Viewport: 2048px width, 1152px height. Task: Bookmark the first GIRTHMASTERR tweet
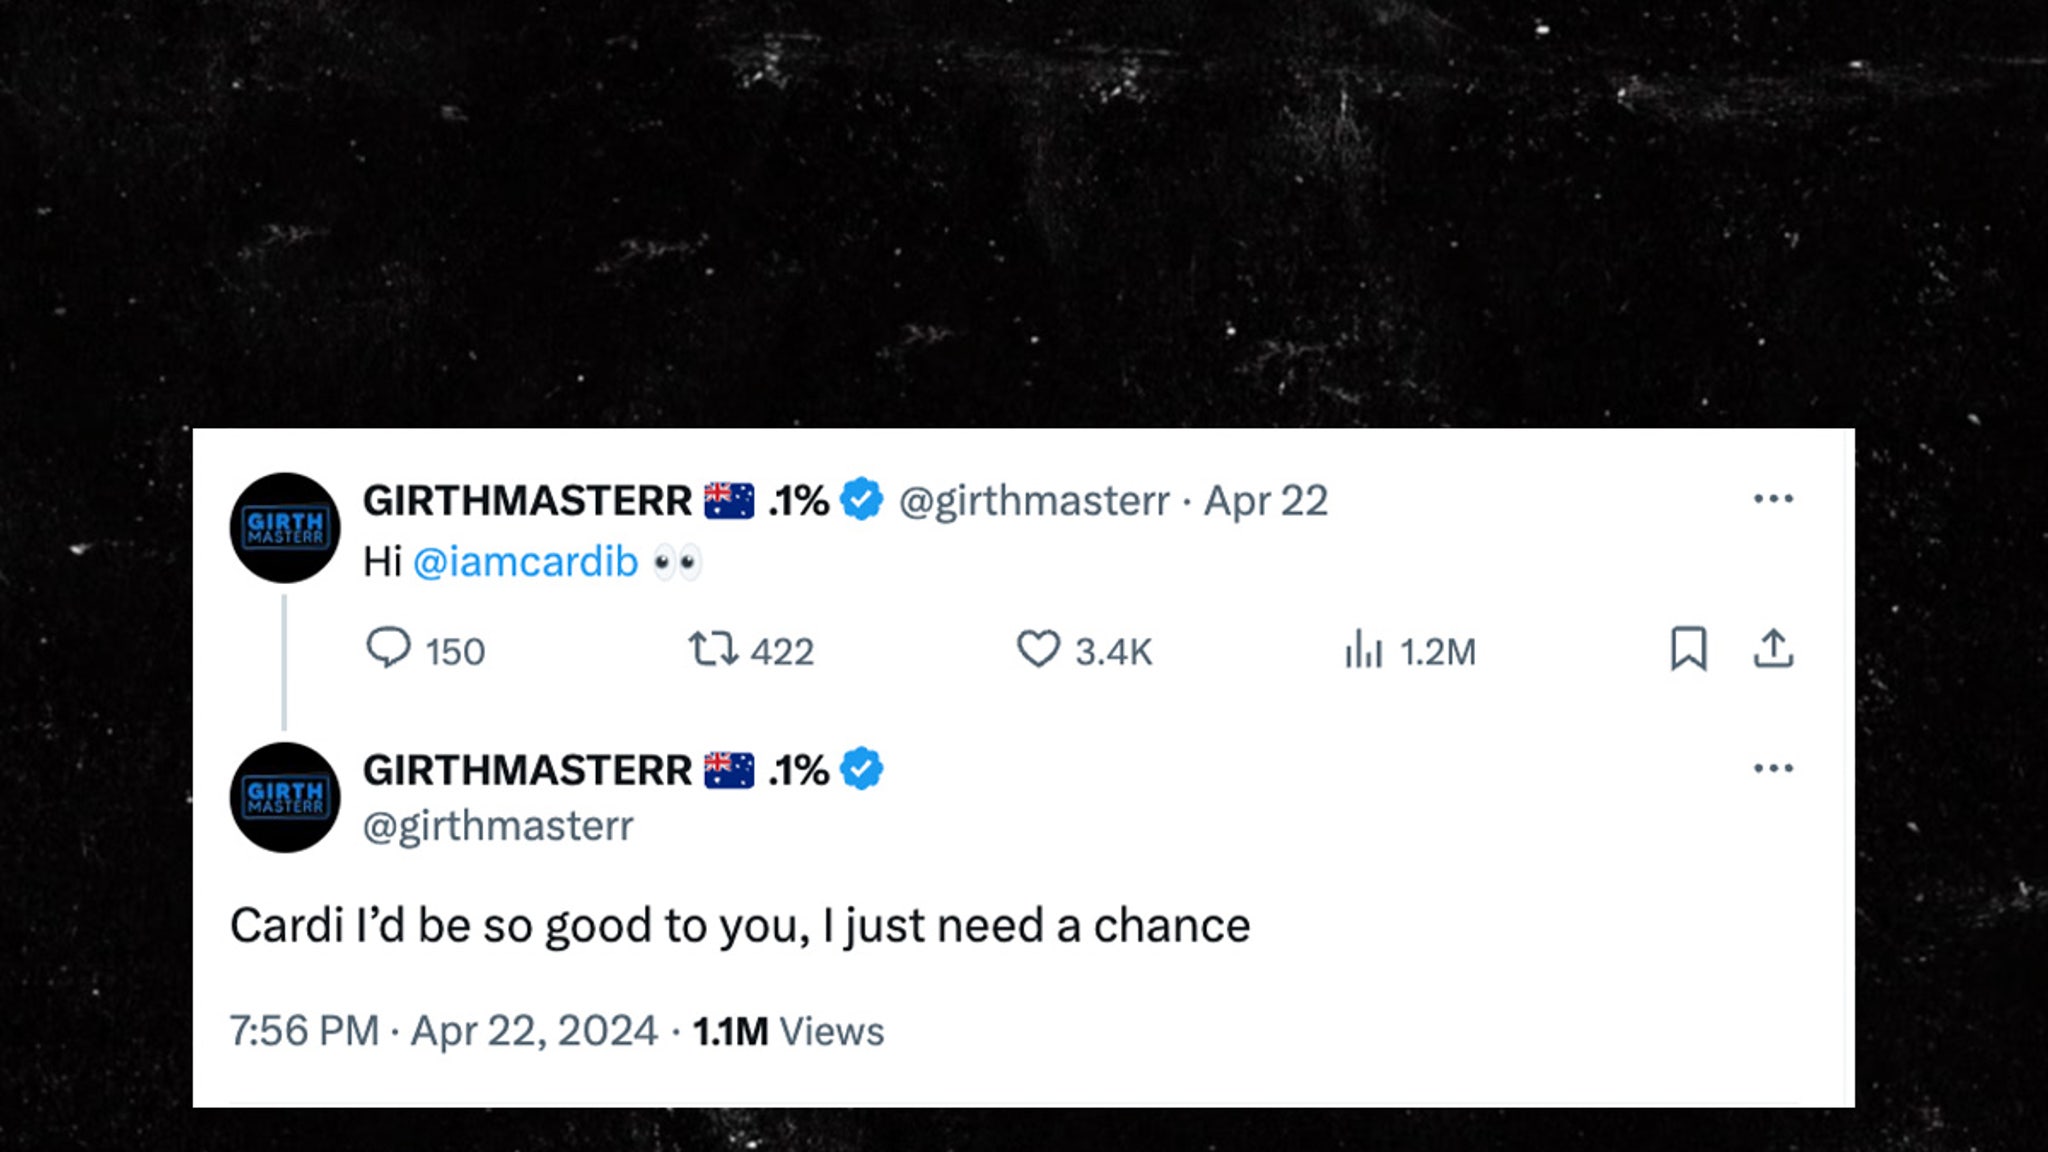(1689, 649)
